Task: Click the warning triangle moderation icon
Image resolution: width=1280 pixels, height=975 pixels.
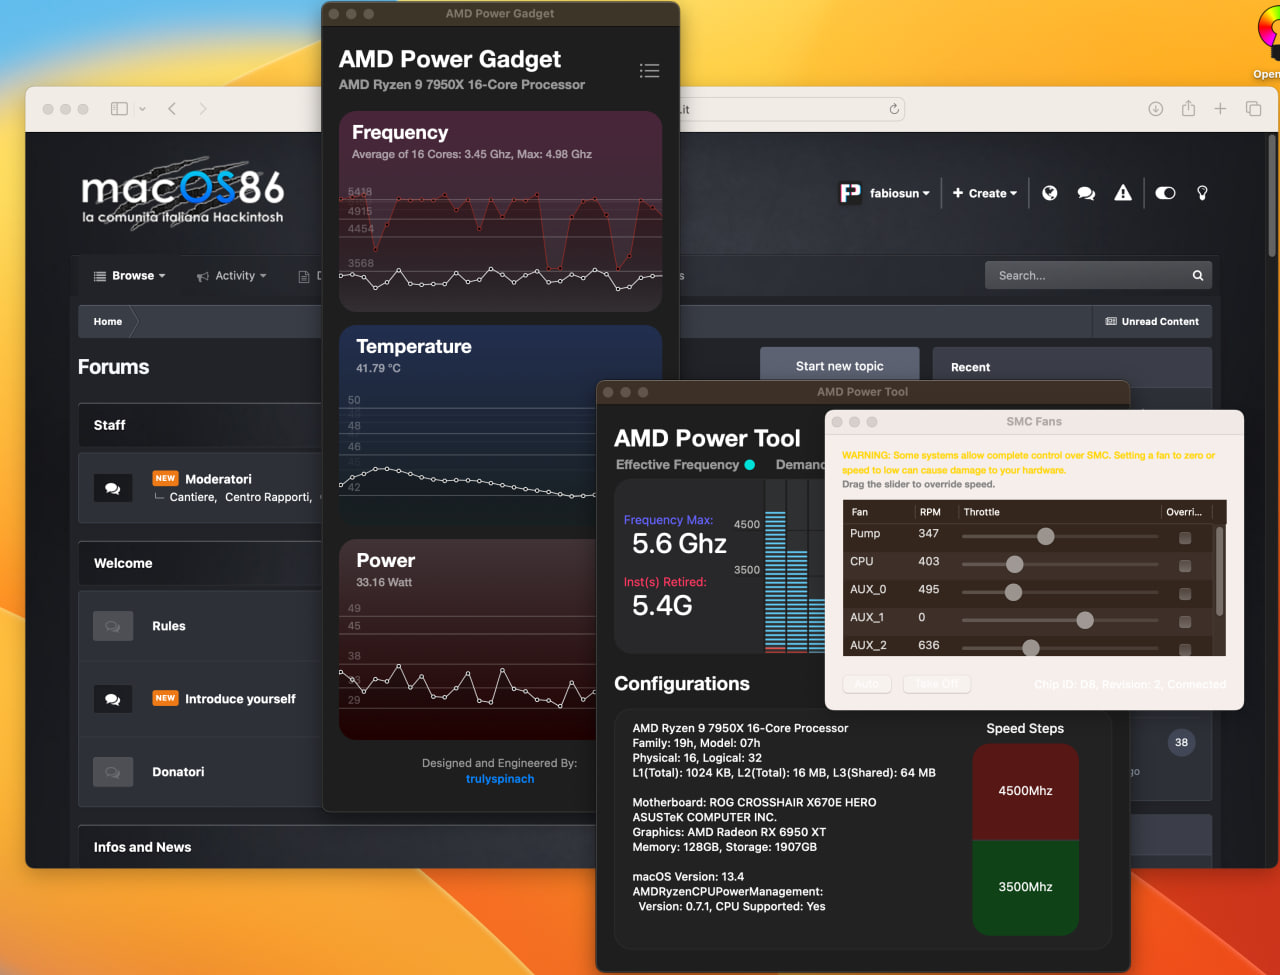Action: [x=1122, y=193]
